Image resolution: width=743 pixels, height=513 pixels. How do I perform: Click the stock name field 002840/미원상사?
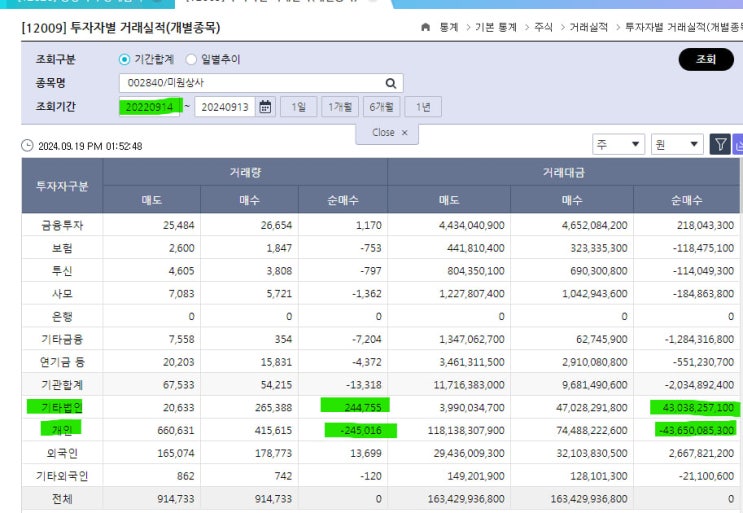(x=261, y=83)
